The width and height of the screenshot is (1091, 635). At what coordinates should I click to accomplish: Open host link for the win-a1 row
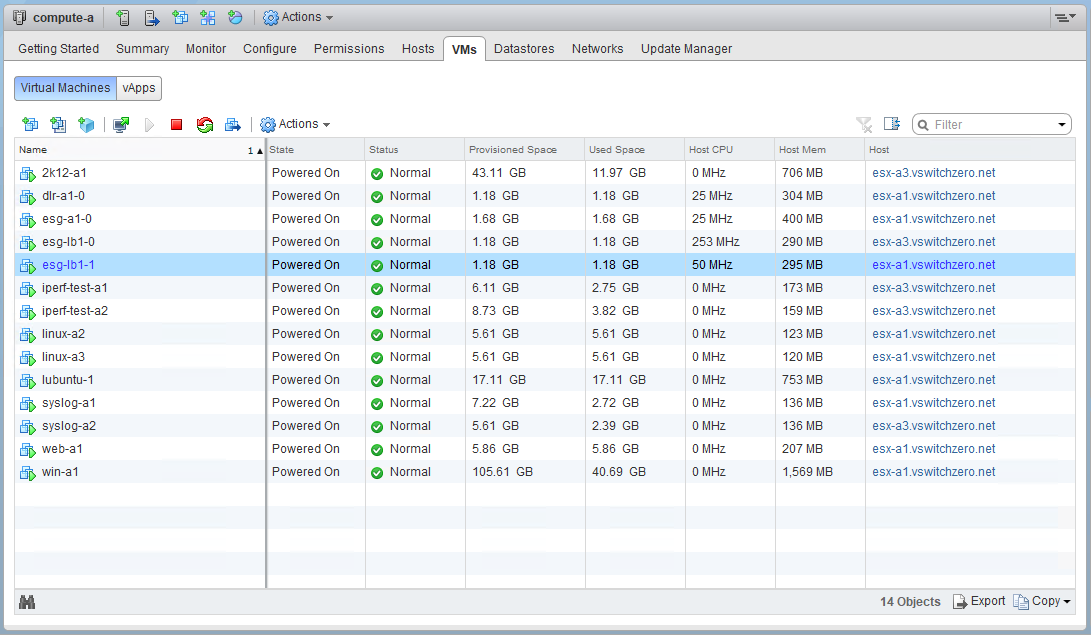[x=933, y=472]
